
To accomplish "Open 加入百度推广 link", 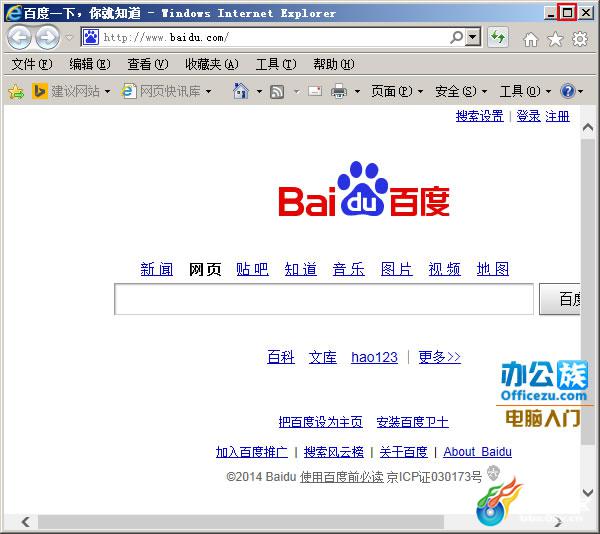I will click(x=252, y=452).
